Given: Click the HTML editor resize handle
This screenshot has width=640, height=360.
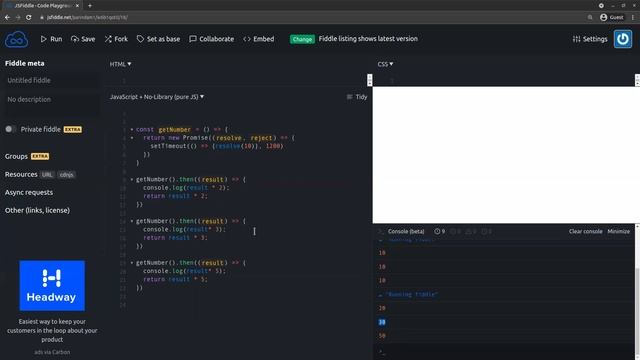Looking at the screenshot, I should click(369, 80).
